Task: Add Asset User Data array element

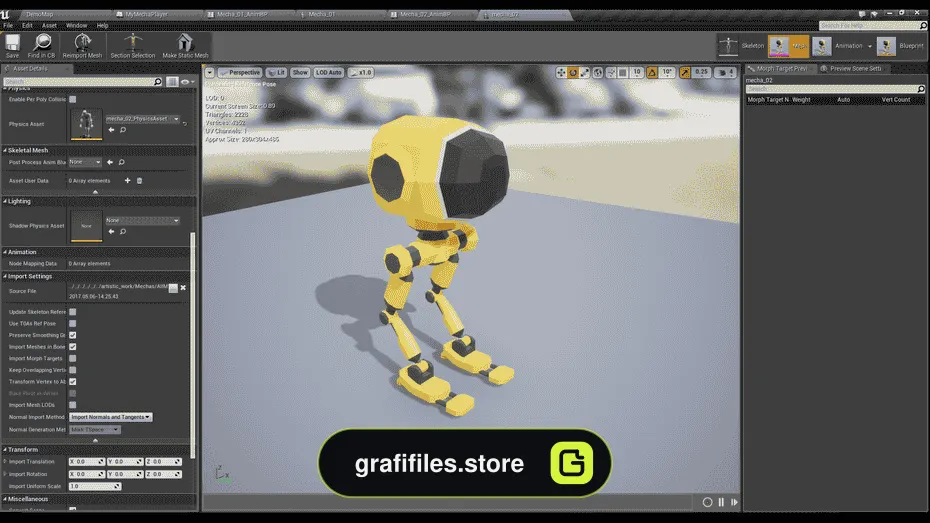Action: 128,180
